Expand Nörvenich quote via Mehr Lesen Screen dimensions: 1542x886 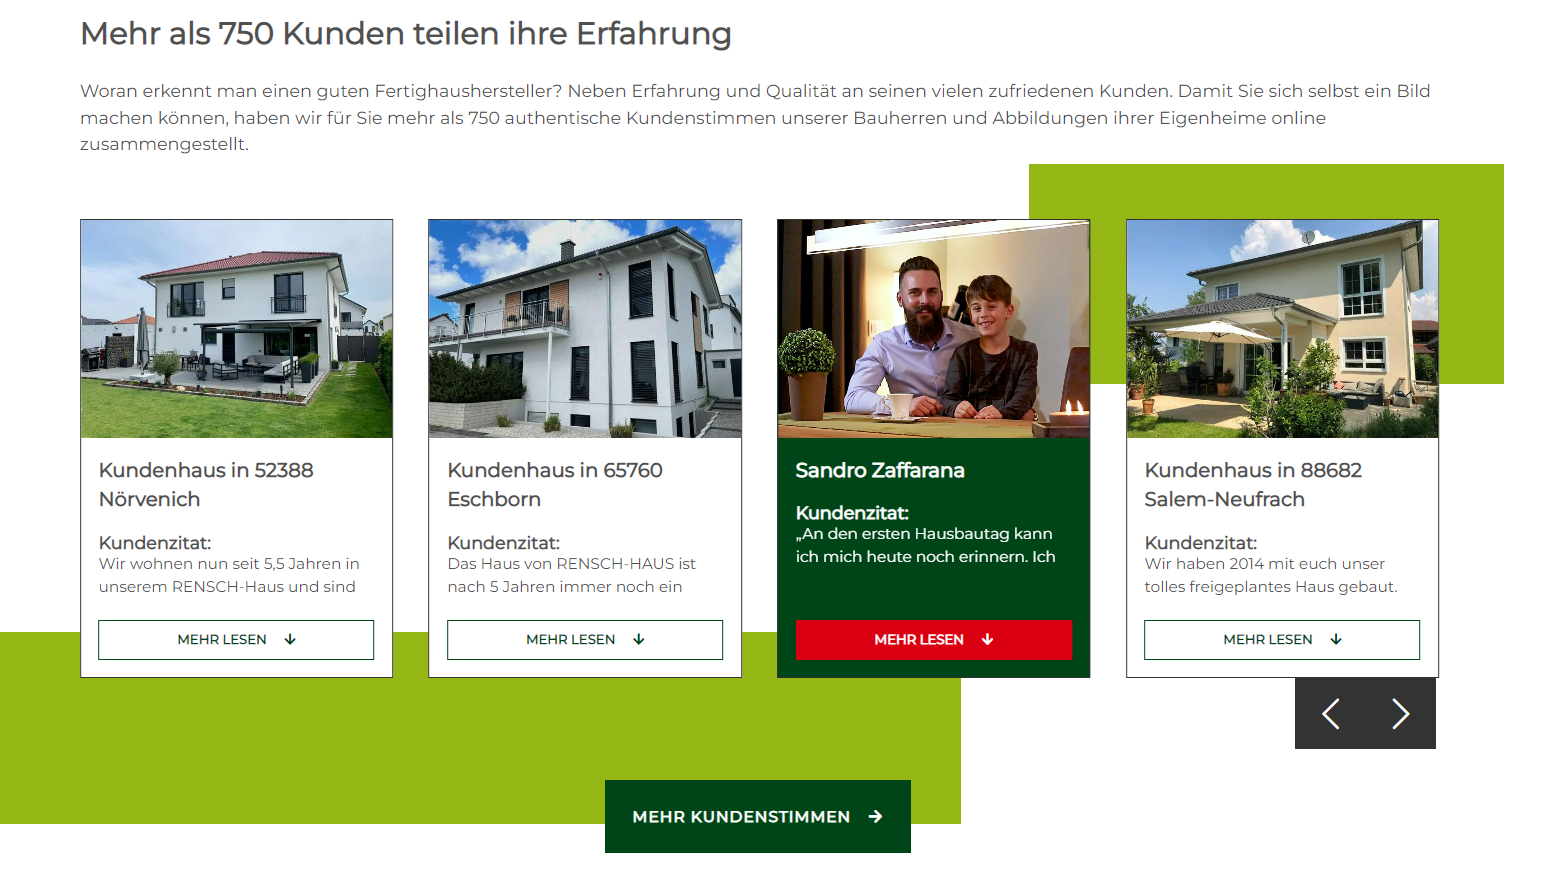[x=236, y=640]
